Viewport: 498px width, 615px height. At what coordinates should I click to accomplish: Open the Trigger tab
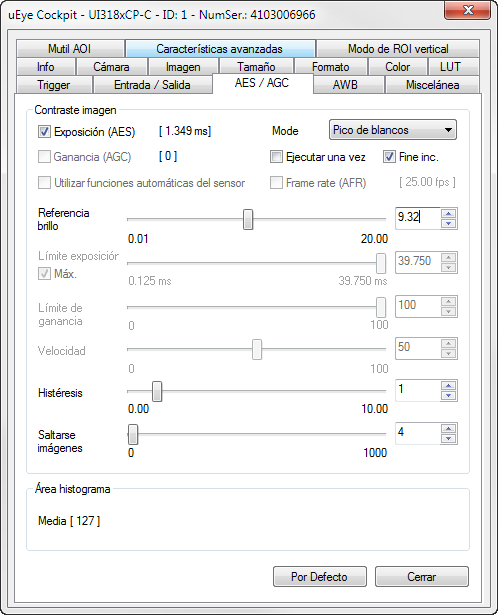[x=54, y=85]
